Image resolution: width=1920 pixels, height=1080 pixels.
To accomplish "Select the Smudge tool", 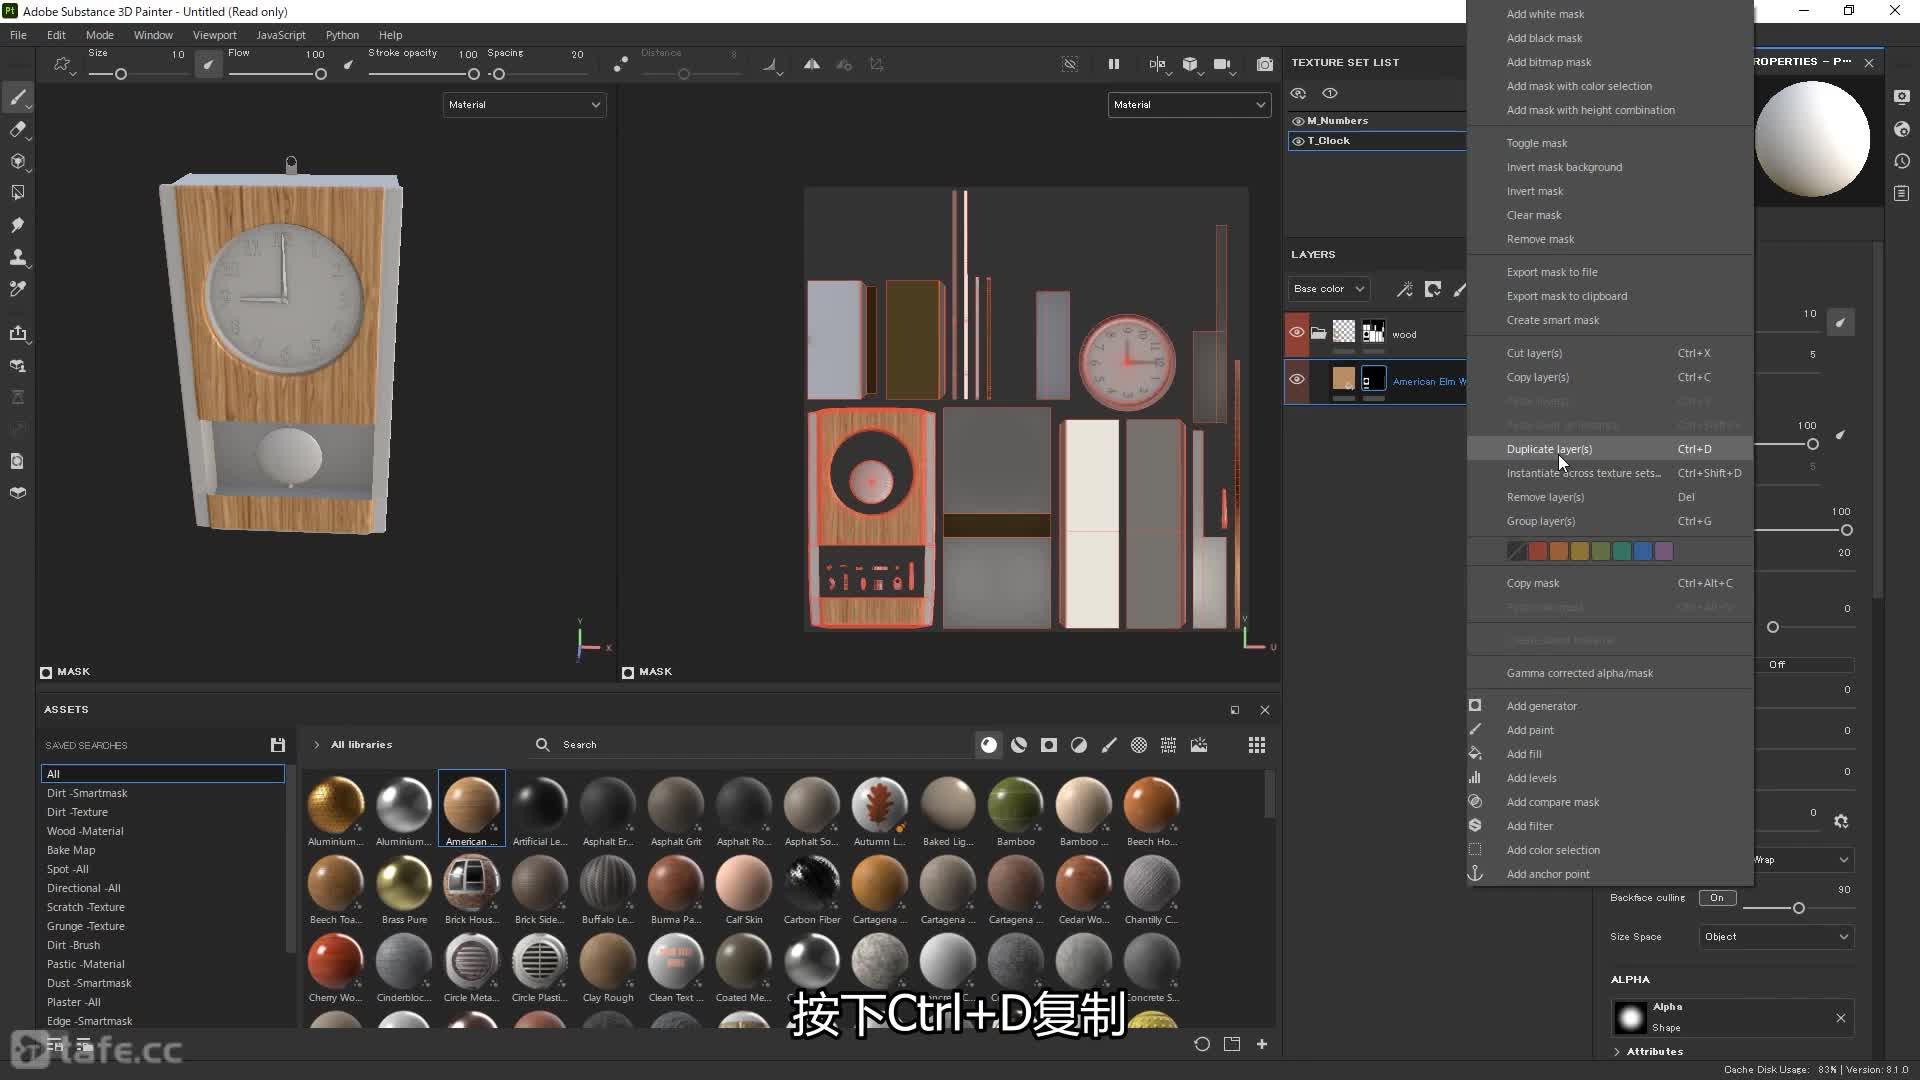I will (x=17, y=225).
